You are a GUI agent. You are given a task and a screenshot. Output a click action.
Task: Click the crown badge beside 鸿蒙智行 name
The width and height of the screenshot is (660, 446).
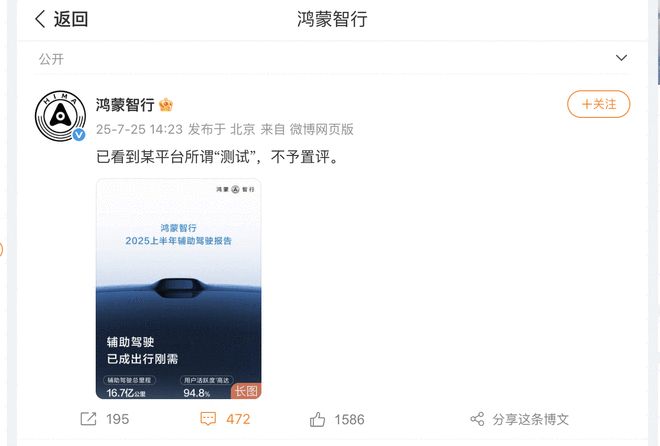[x=166, y=104]
